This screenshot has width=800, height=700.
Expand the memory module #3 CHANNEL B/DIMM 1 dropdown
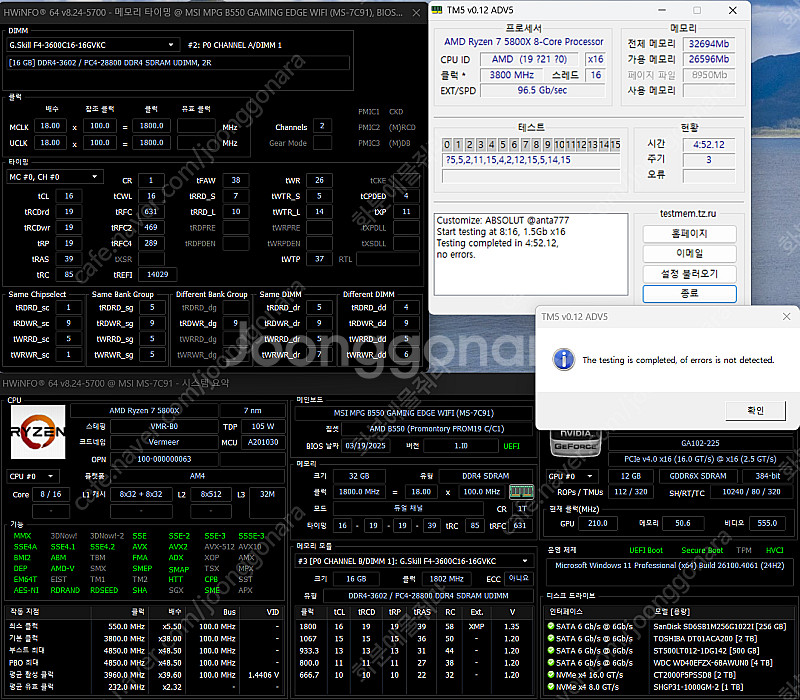(414, 561)
